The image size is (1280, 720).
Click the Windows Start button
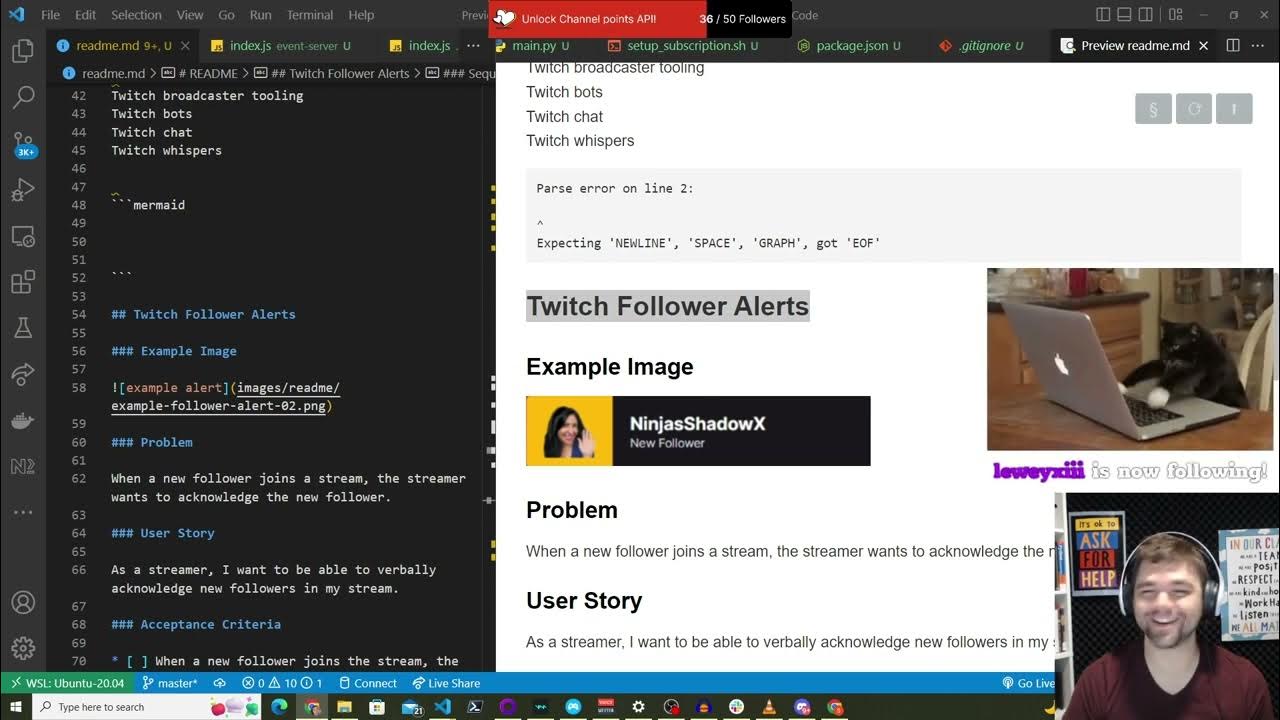(15, 707)
